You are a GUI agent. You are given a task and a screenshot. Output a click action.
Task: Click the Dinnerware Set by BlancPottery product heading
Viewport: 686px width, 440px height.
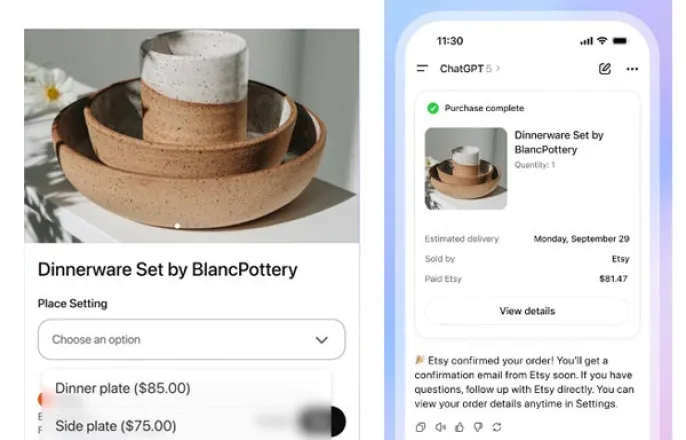tap(168, 269)
